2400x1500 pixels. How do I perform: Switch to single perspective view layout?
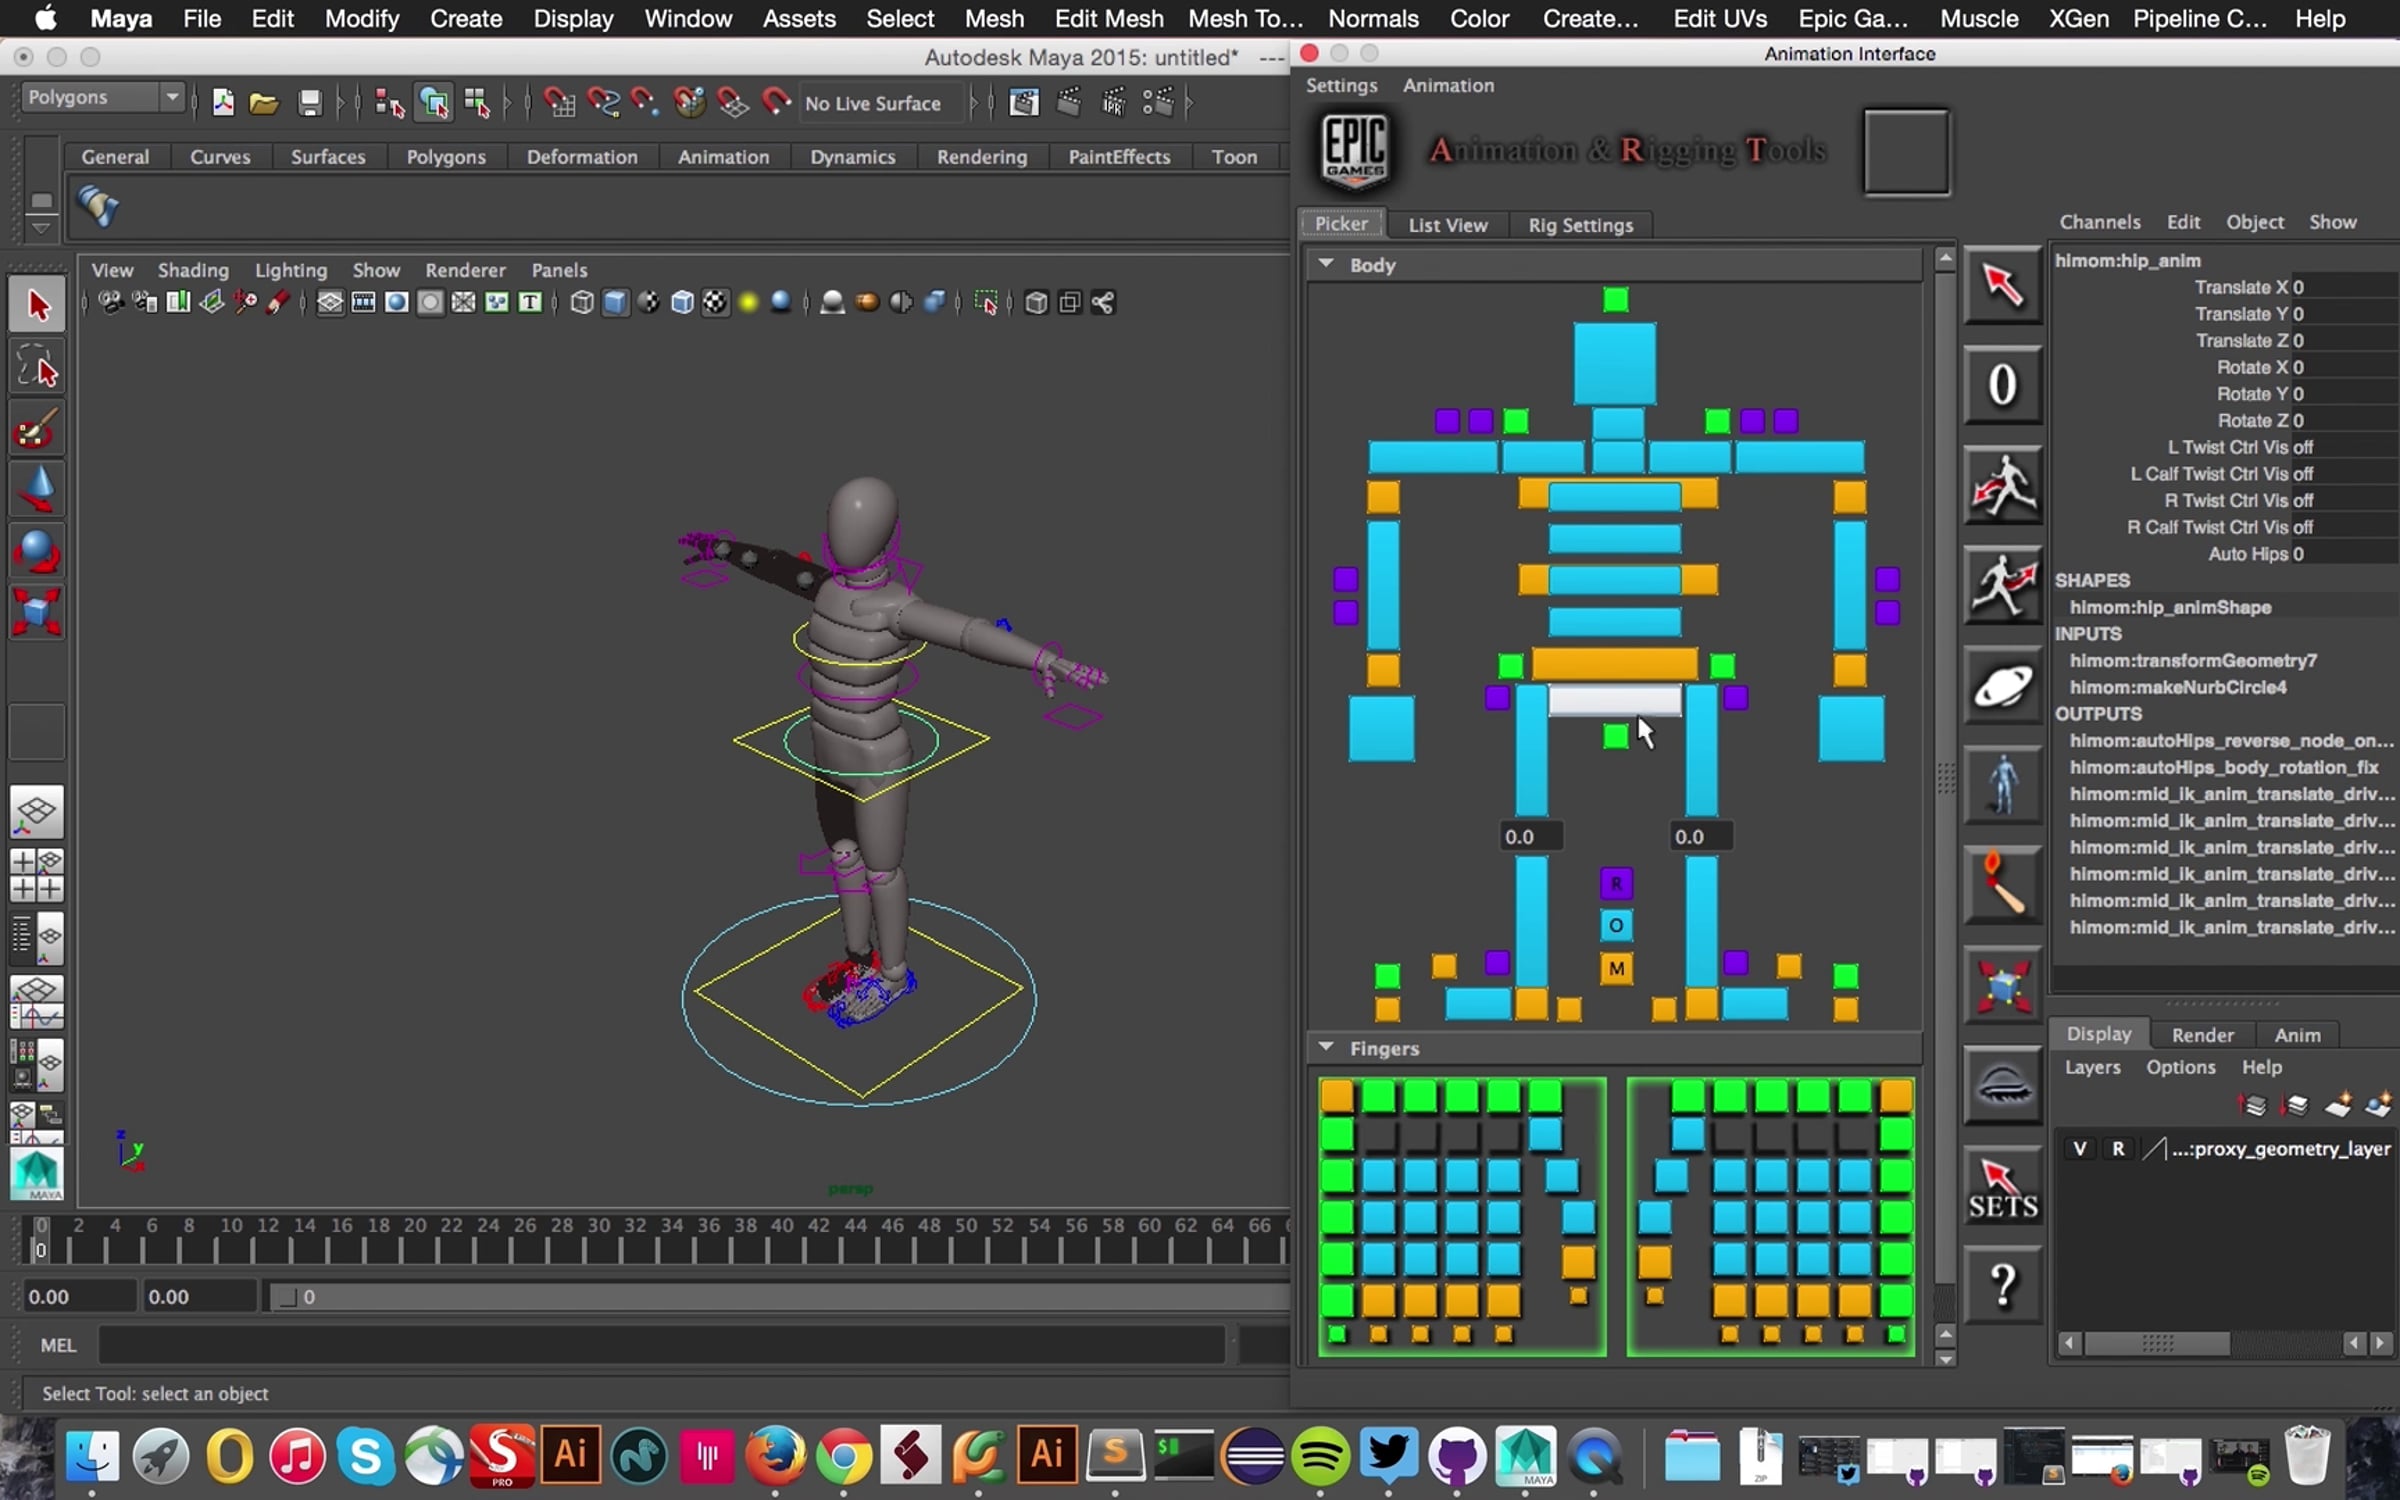tap(37, 811)
